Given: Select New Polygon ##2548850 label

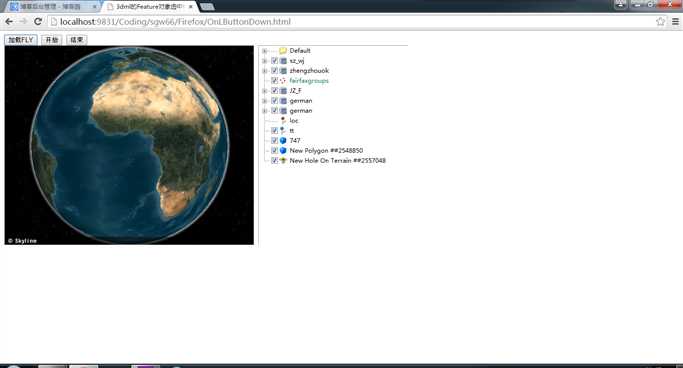Looking at the screenshot, I should click(x=326, y=150).
